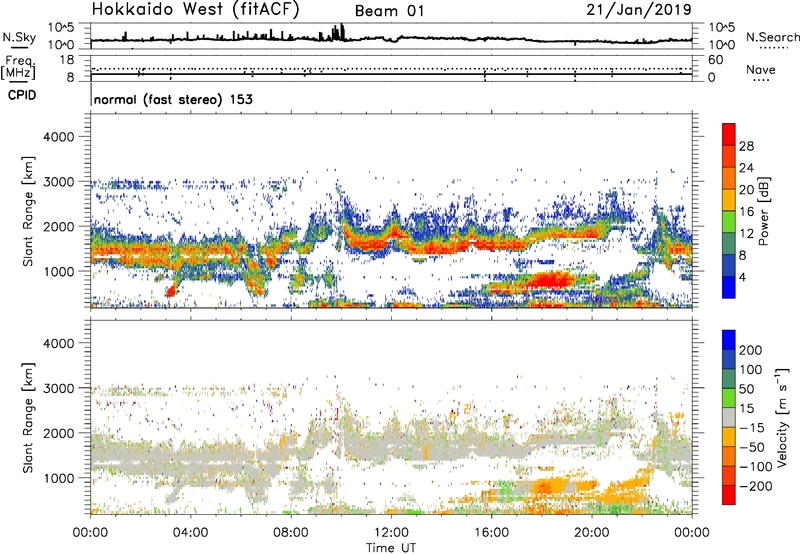Click the '16:00' time tick label

click(x=491, y=532)
